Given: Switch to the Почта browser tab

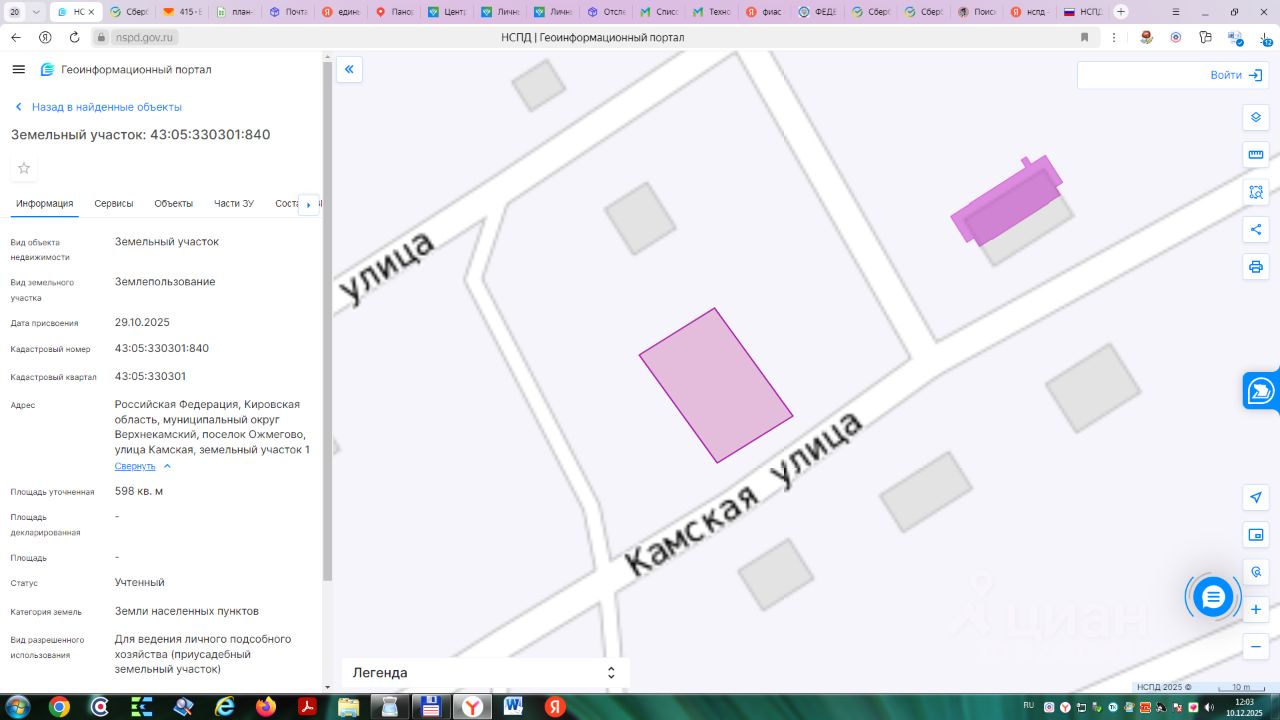Looking at the screenshot, I should (x=289, y=12).
